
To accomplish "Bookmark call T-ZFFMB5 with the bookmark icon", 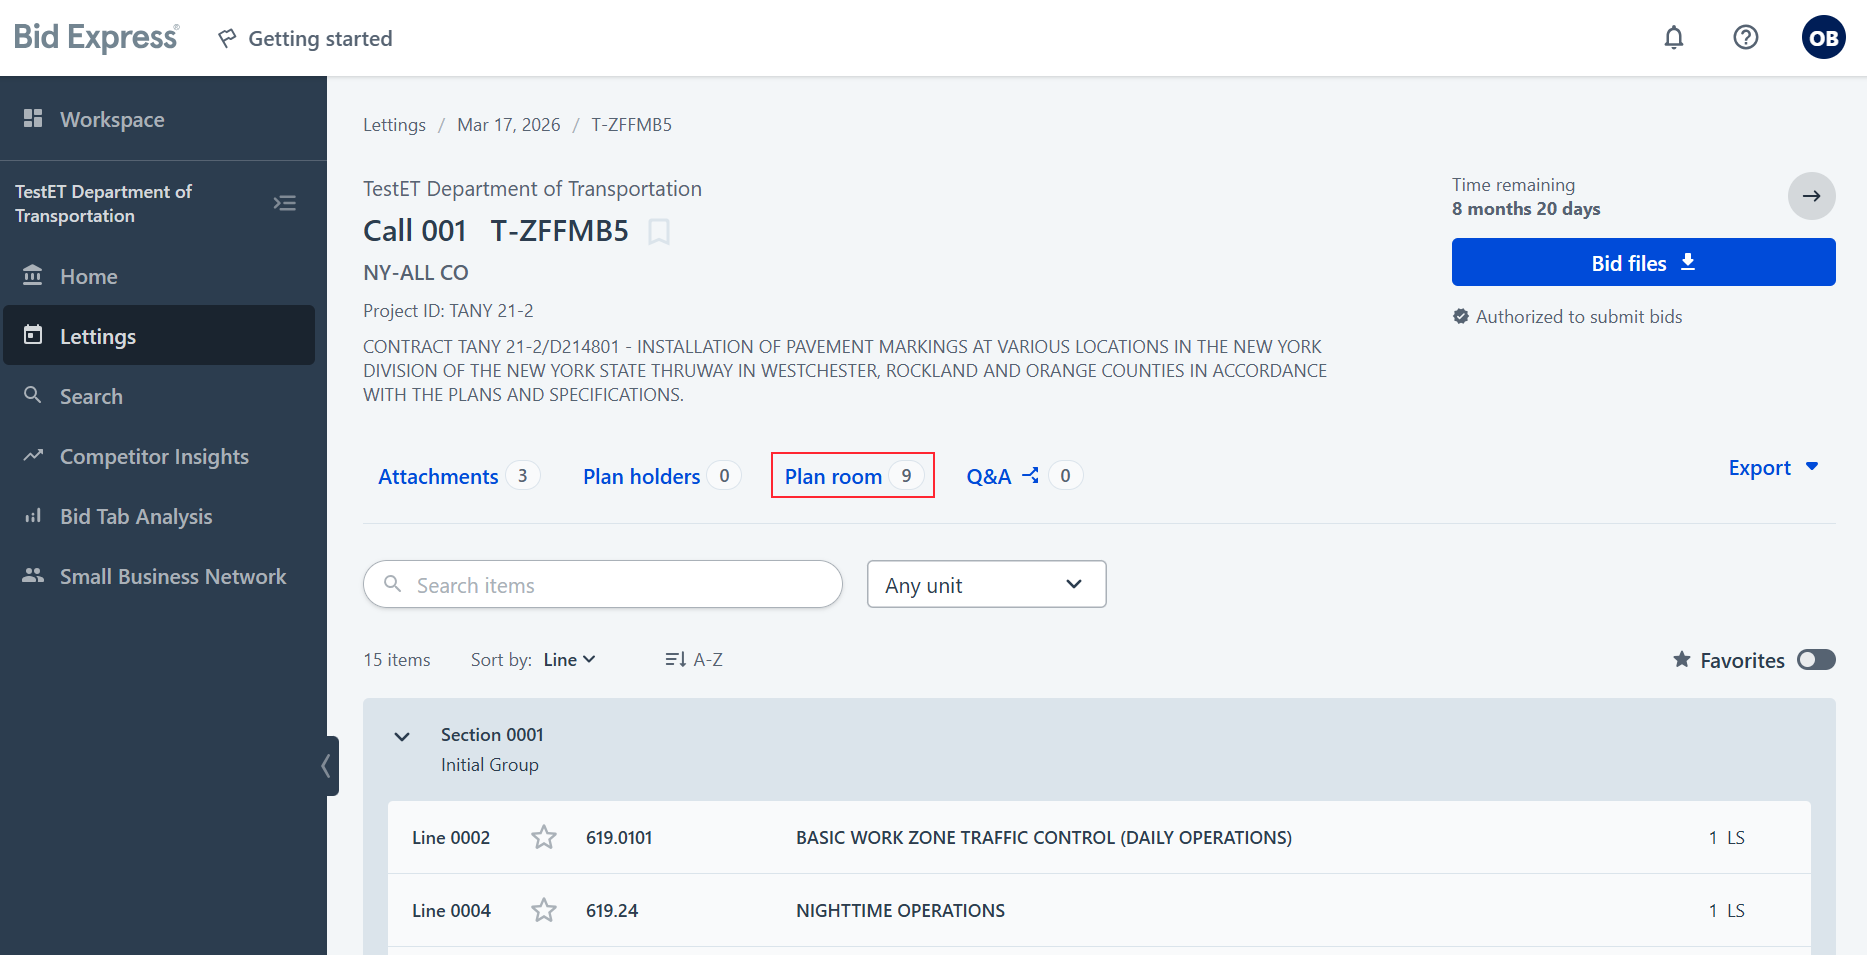I will [659, 232].
